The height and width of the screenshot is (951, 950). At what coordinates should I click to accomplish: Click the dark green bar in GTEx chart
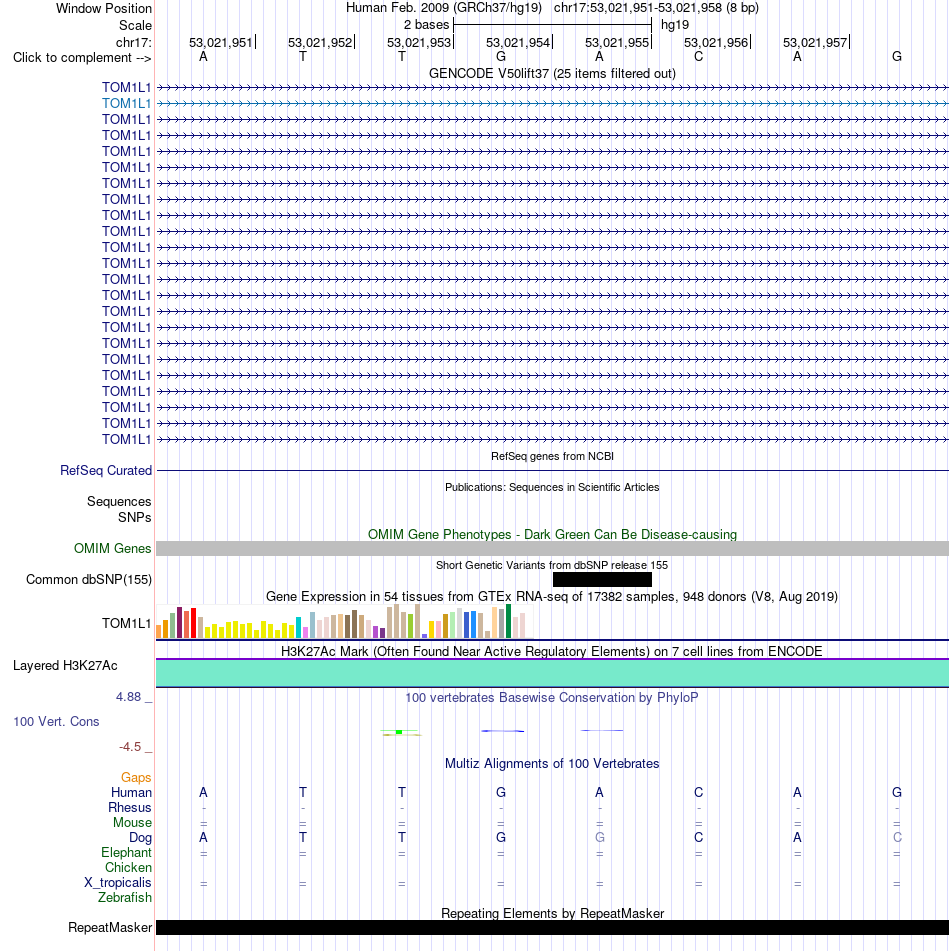pyautogui.click(x=508, y=621)
